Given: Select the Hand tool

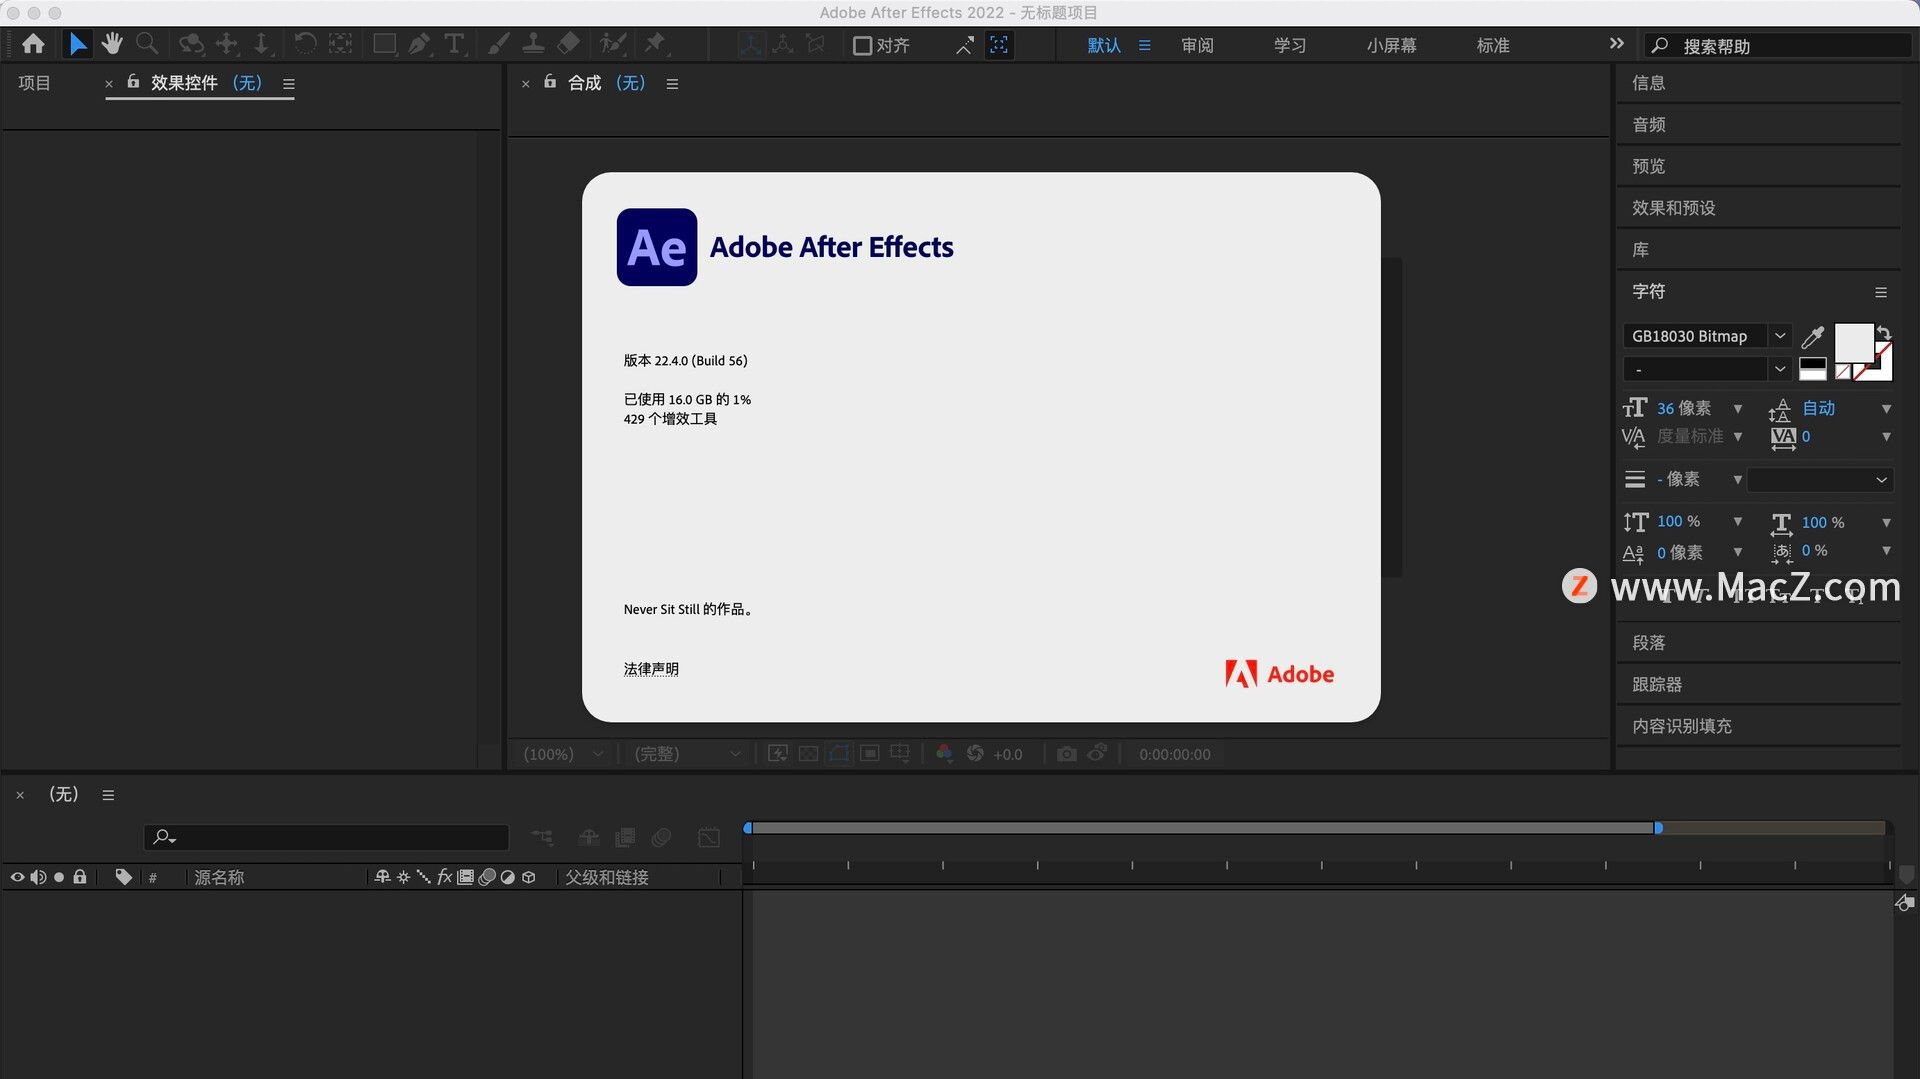Looking at the screenshot, I should (x=112, y=43).
